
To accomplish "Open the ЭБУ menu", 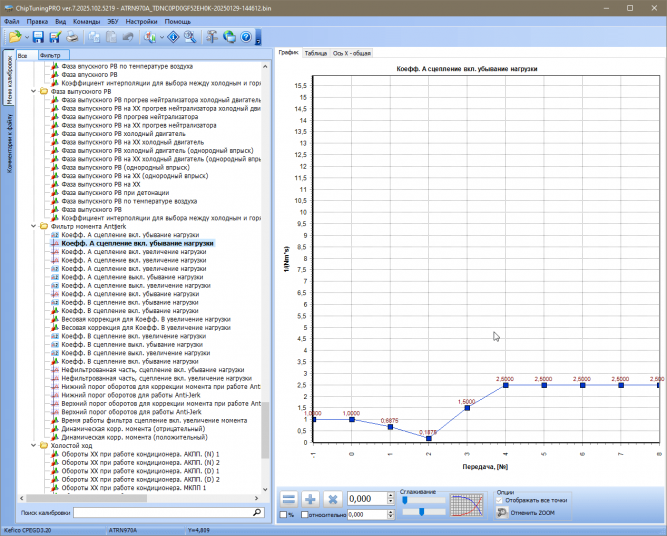I will coord(113,21).
